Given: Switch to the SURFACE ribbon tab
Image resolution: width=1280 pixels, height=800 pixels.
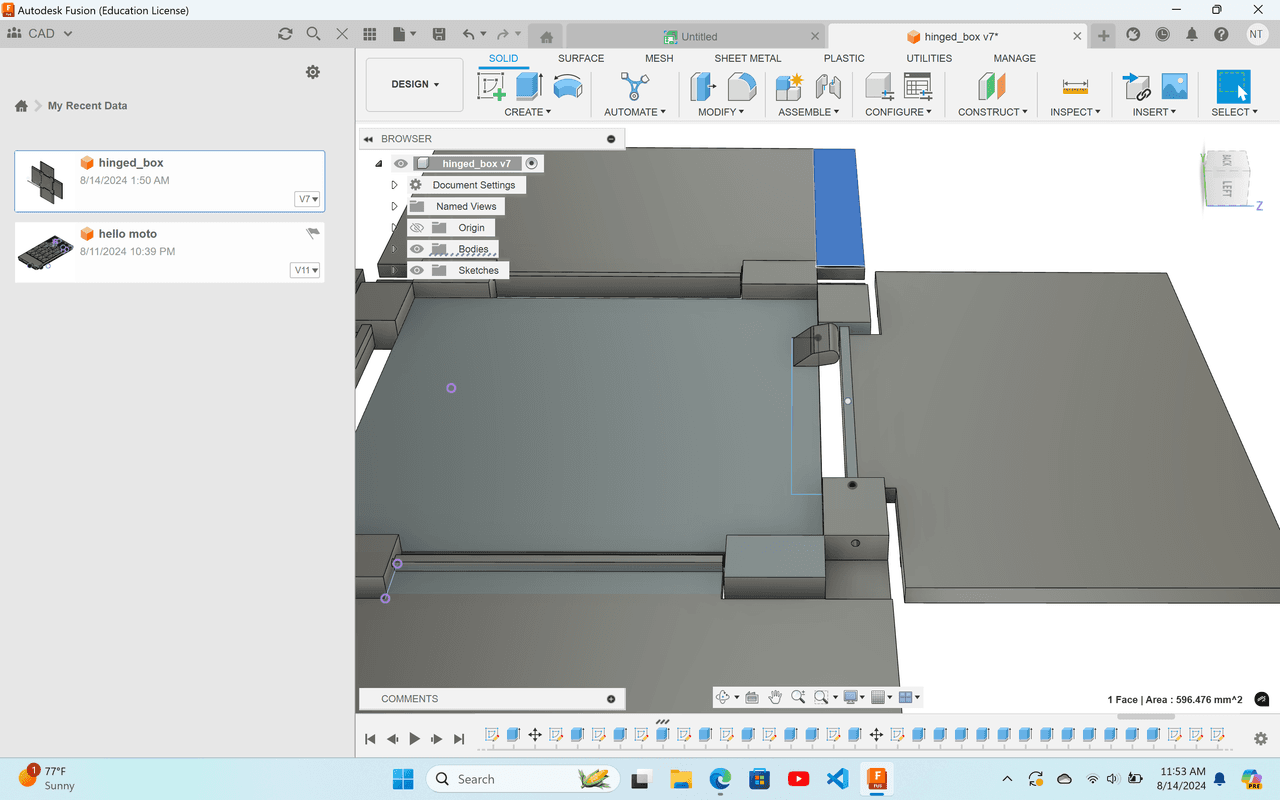Looking at the screenshot, I should (581, 58).
